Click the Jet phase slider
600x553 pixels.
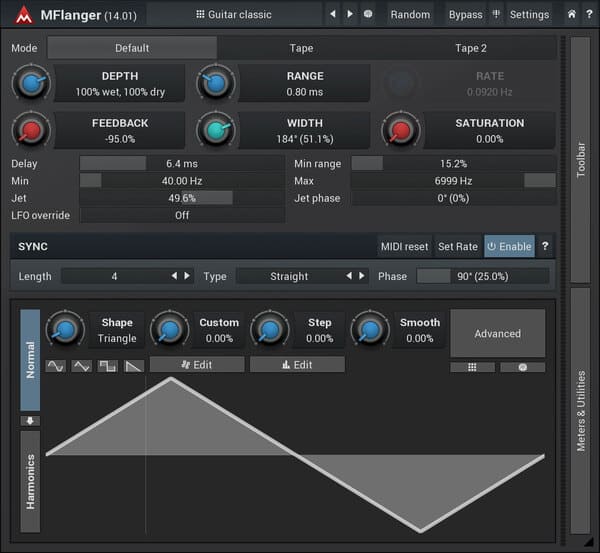[453, 198]
